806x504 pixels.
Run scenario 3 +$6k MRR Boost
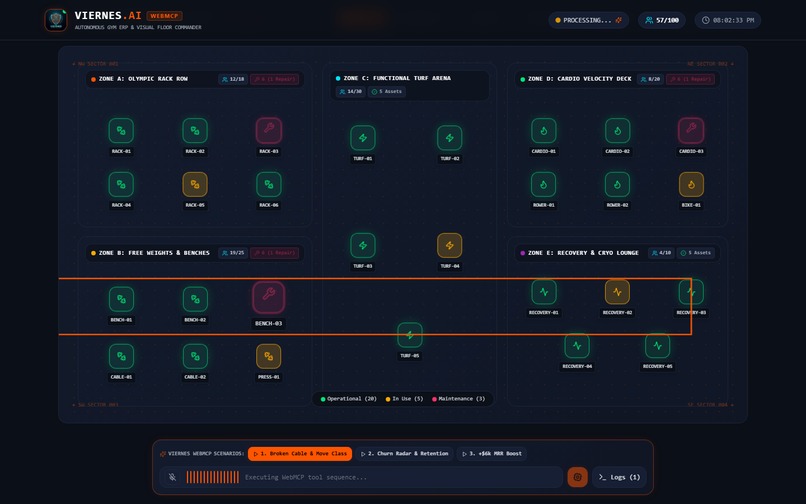pyautogui.click(x=492, y=454)
